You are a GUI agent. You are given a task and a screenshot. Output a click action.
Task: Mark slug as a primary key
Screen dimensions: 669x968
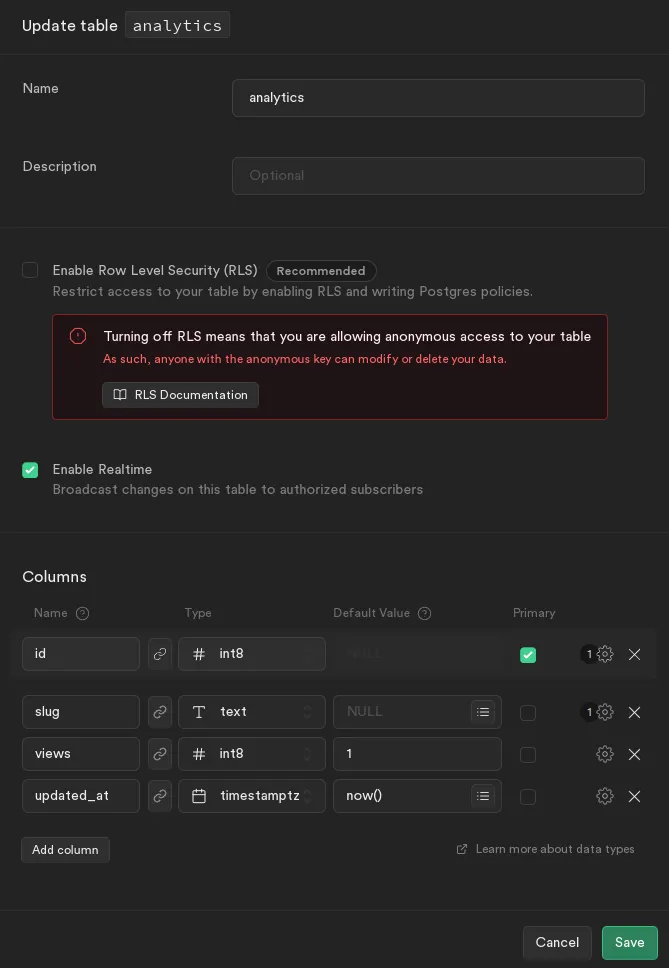click(x=528, y=713)
